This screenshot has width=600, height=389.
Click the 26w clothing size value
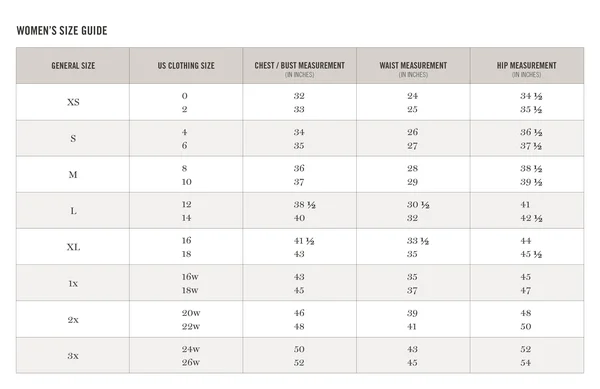pyautogui.click(x=191, y=362)
